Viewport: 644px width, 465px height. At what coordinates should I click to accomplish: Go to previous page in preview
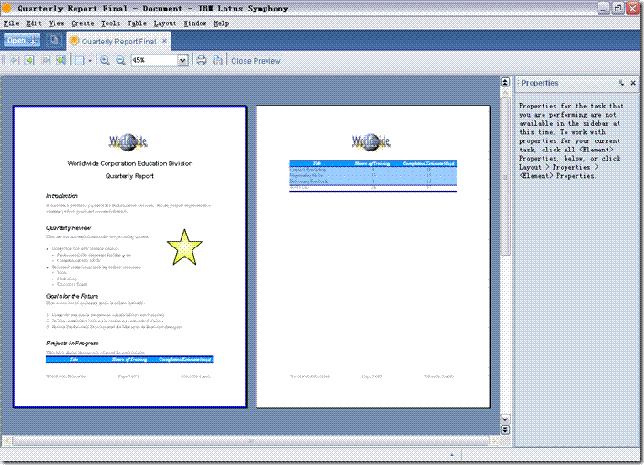30,61
